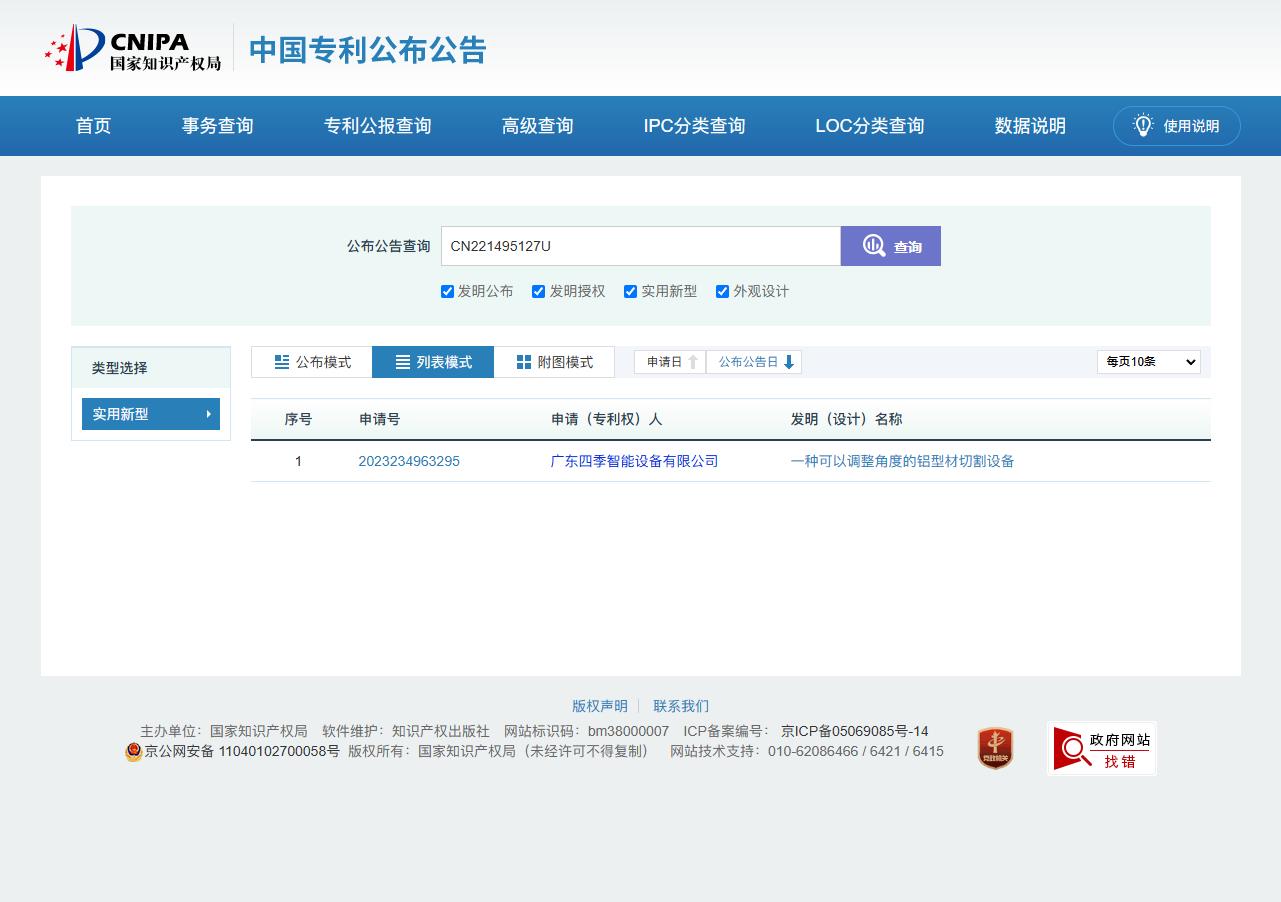Expand the 实用新型 type selection arrow
Image resolution: width=1281 pixels, height=902 pixels.
click(209, 413)
